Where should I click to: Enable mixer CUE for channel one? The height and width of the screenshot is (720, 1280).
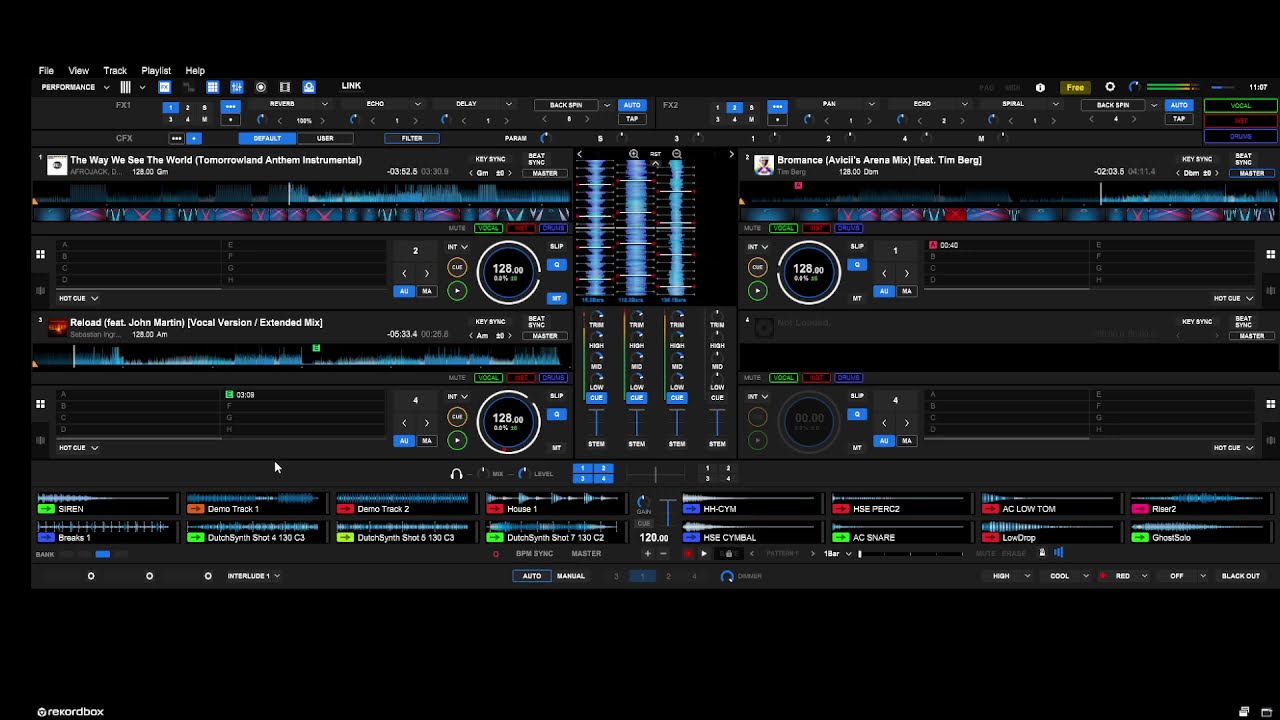596,398
